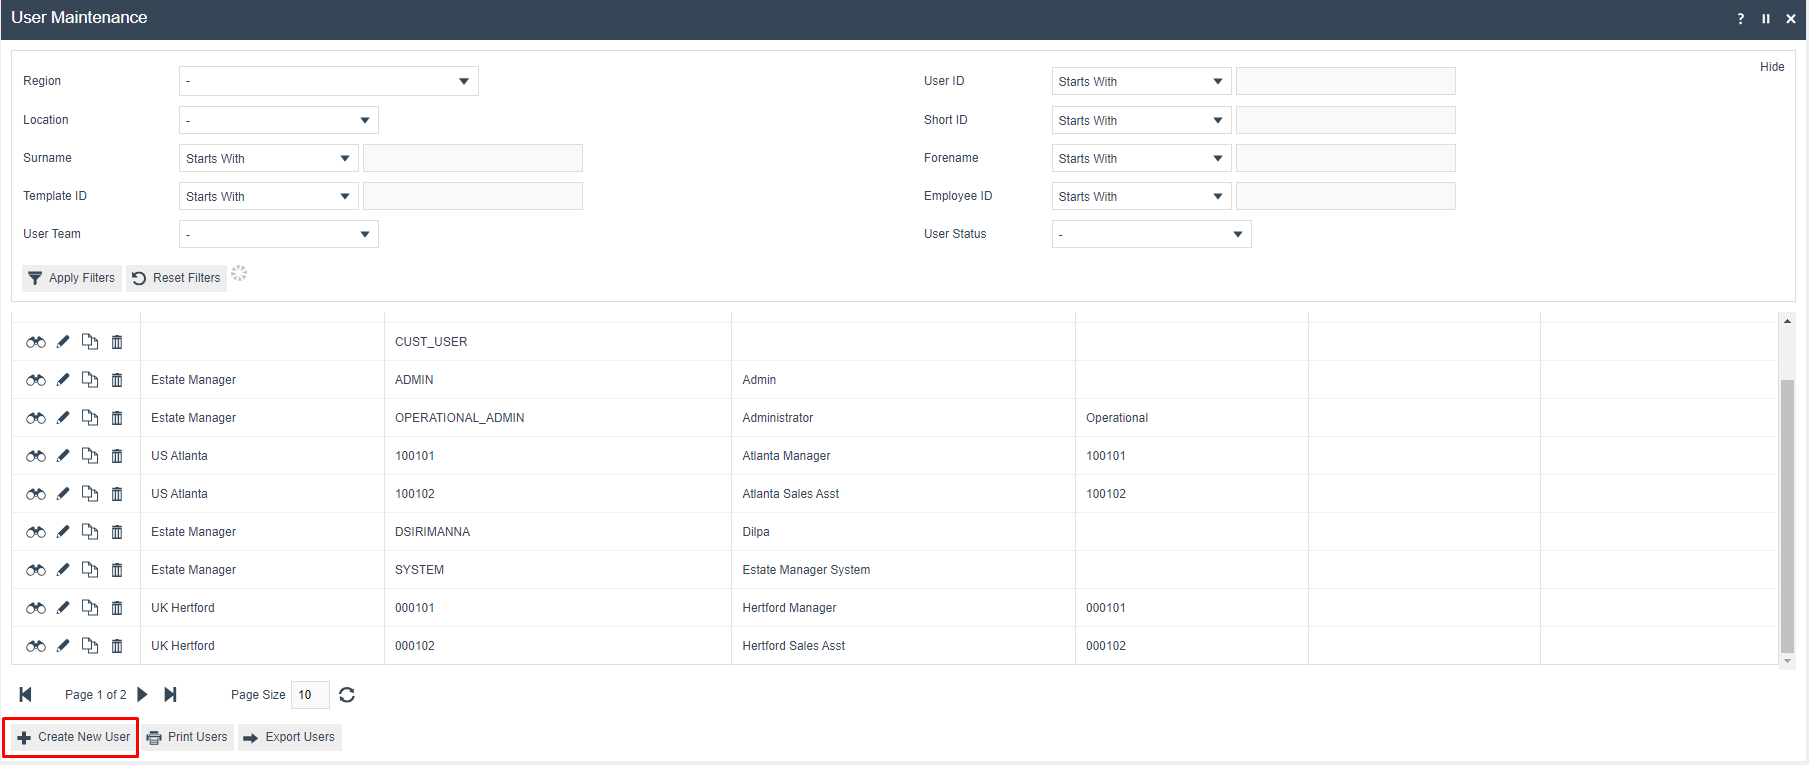Image resolution: width=1809 pixels, height=765 pixels.
Task: Delete the SYSTEM user record
Action: (117, 570)
